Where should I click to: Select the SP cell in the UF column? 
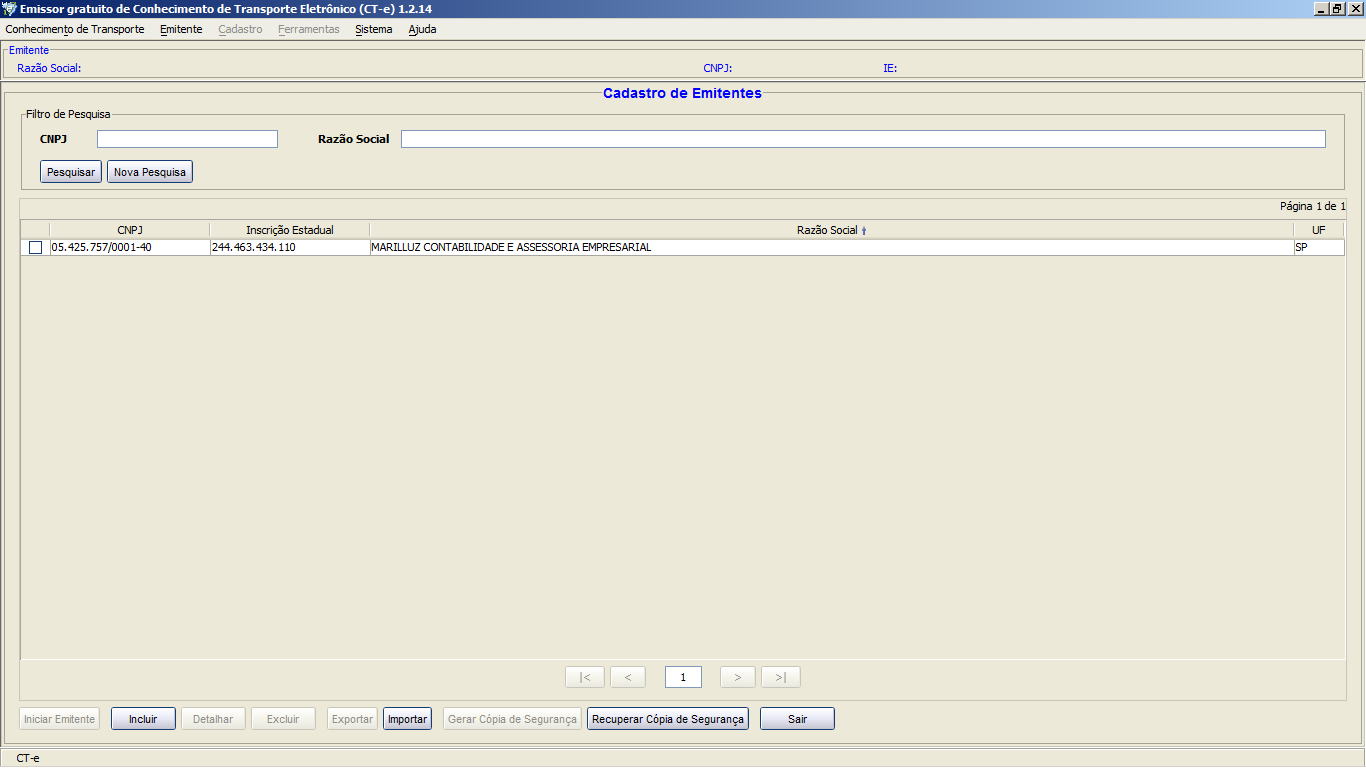coord(1318,247)
